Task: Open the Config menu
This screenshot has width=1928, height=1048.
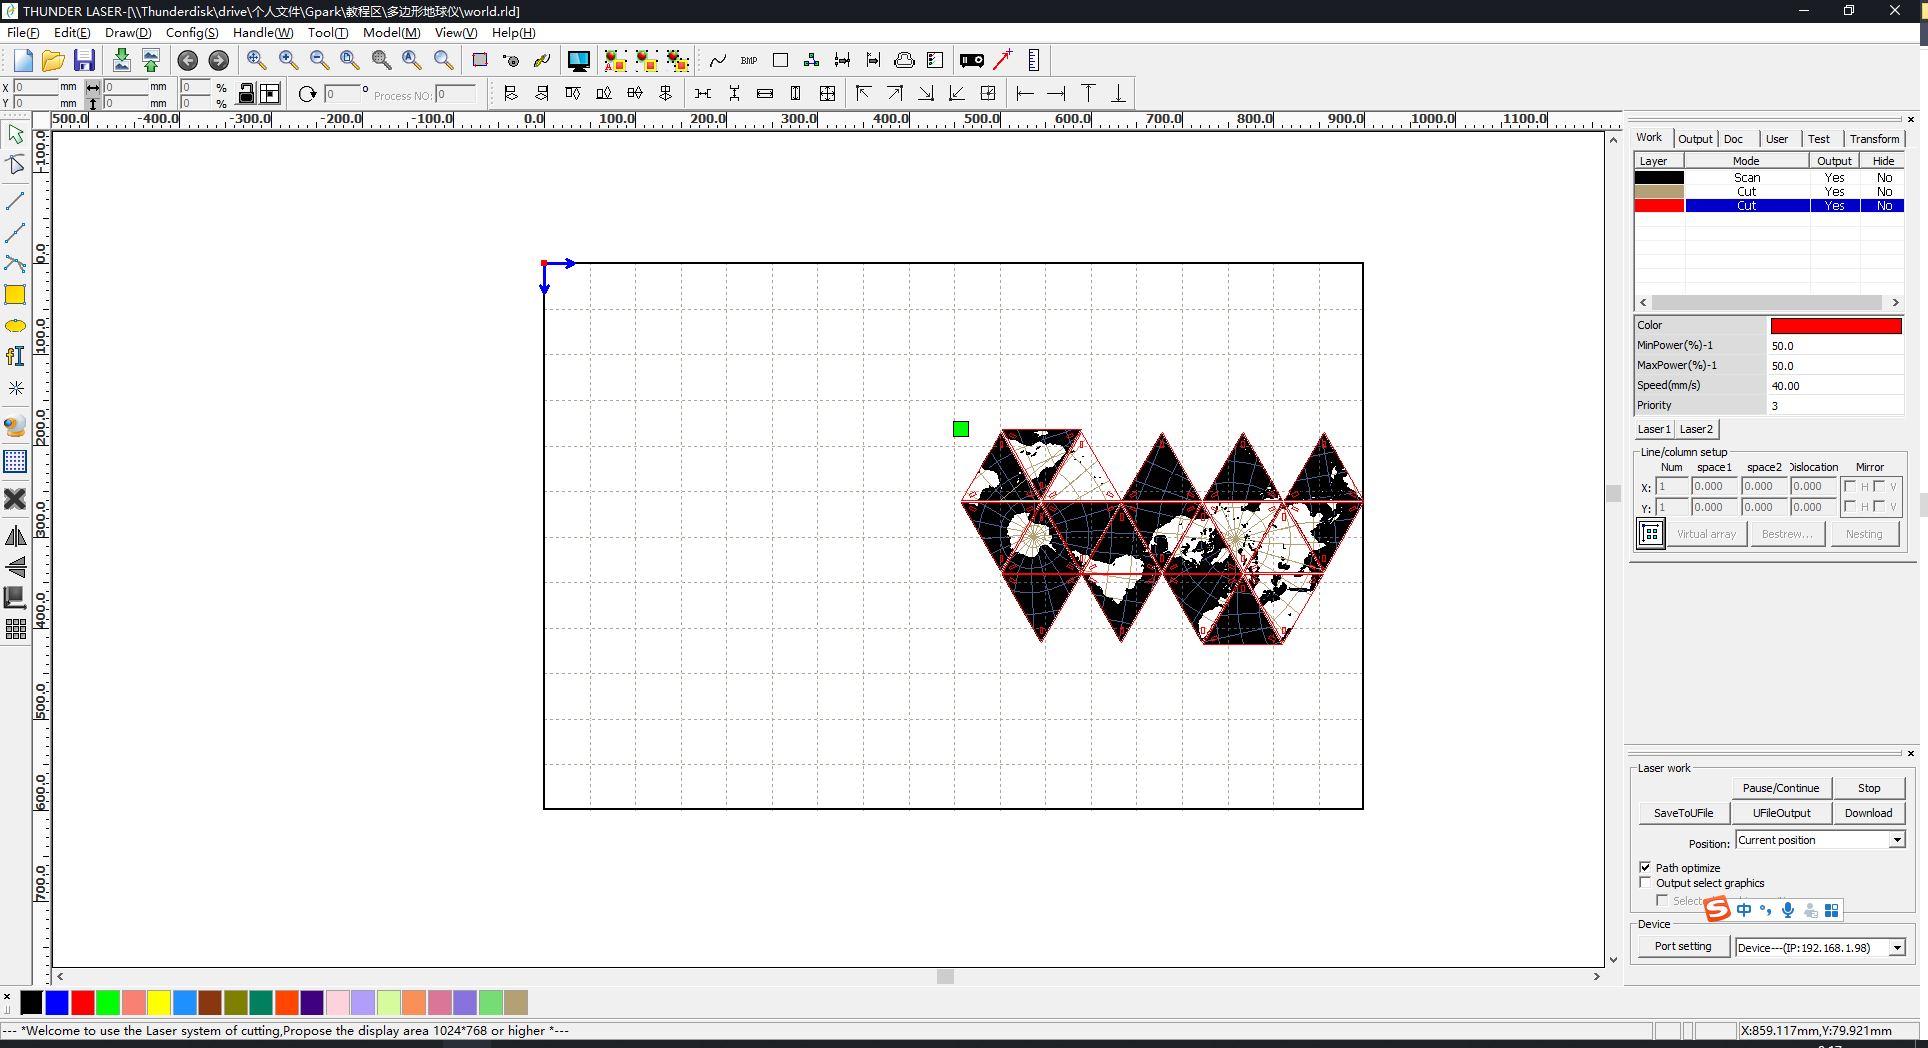Action: (x=192, y=33)
